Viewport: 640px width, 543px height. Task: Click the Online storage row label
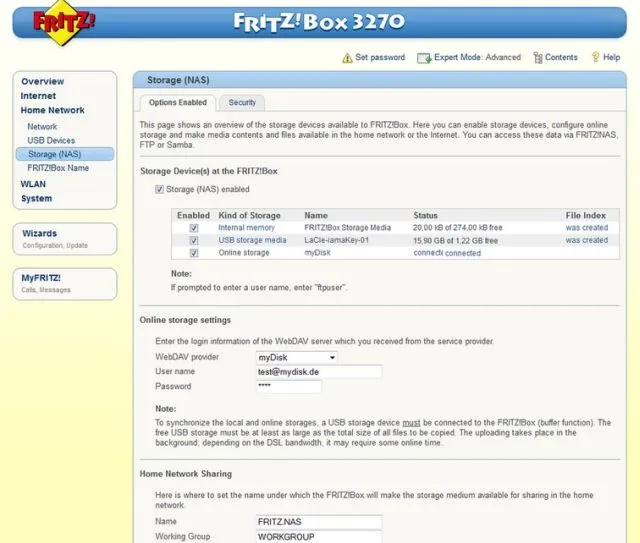(244, 253)
